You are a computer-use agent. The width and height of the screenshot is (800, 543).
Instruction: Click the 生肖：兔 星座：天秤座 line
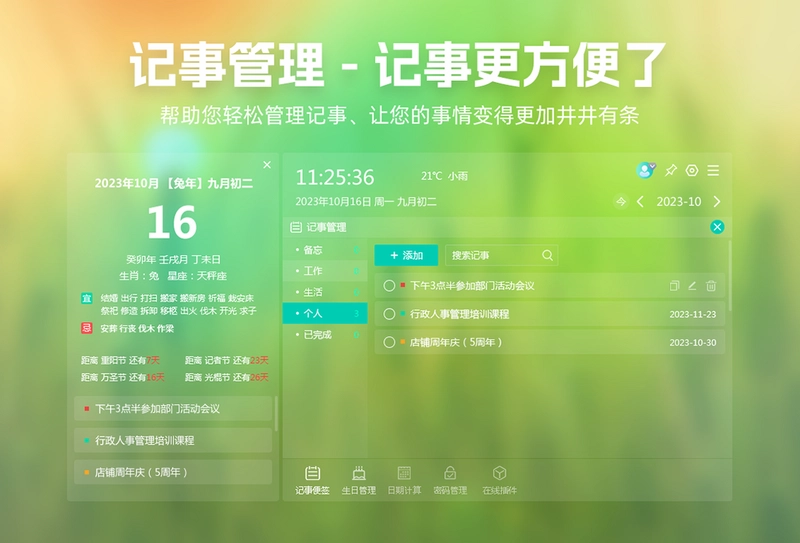click(173, 276)
